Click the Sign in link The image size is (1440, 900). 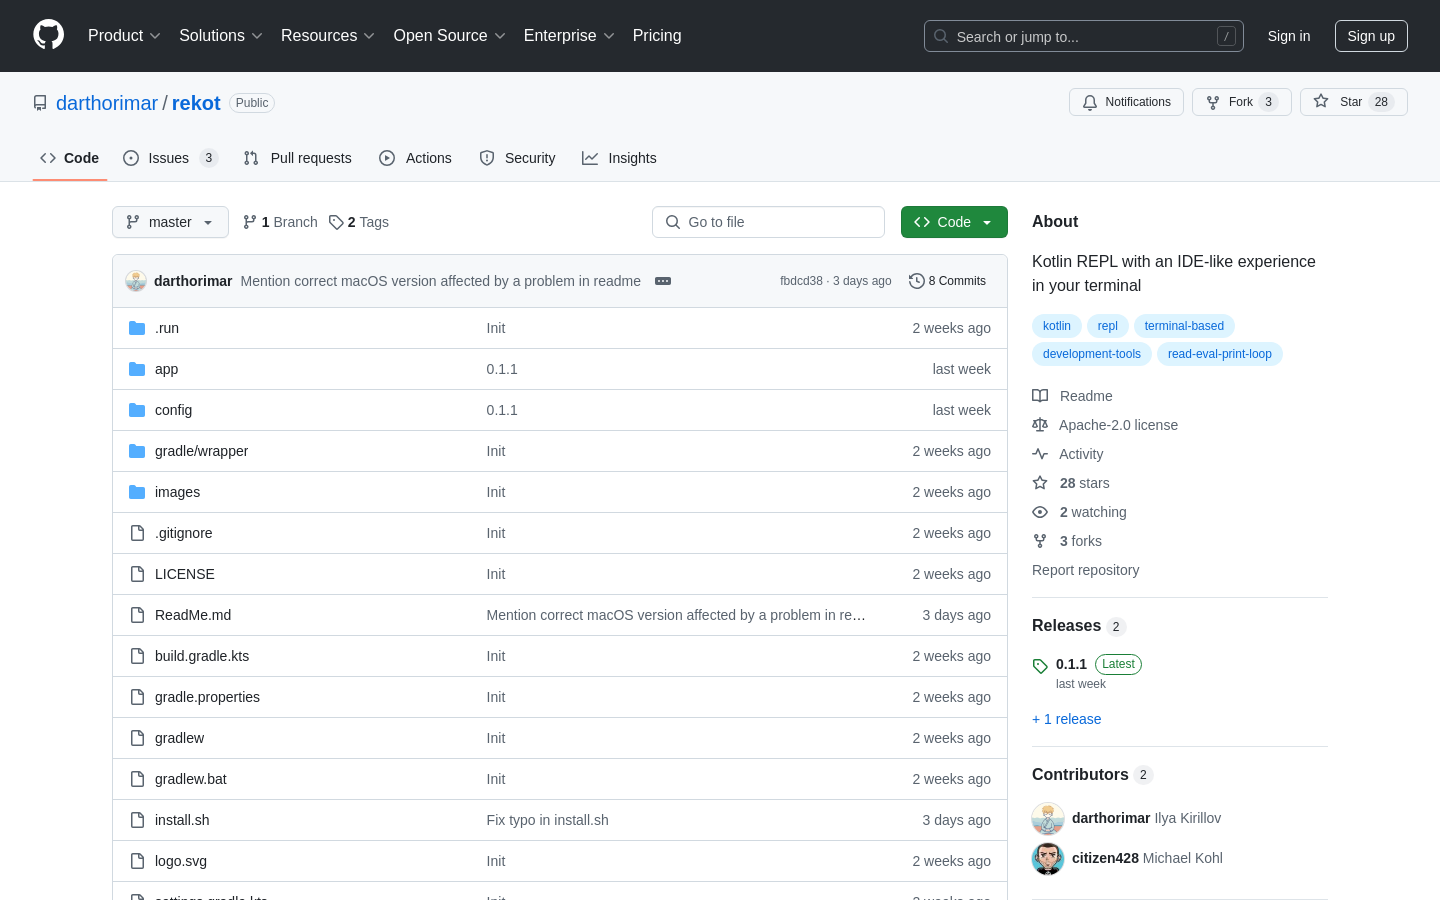pos(1289,36)
